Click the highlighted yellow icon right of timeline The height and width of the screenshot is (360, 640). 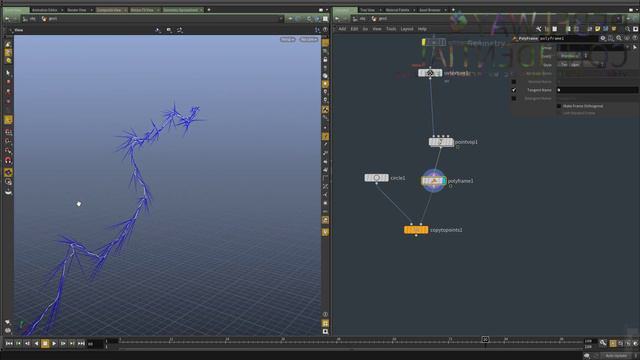click(x=613, y=344)
